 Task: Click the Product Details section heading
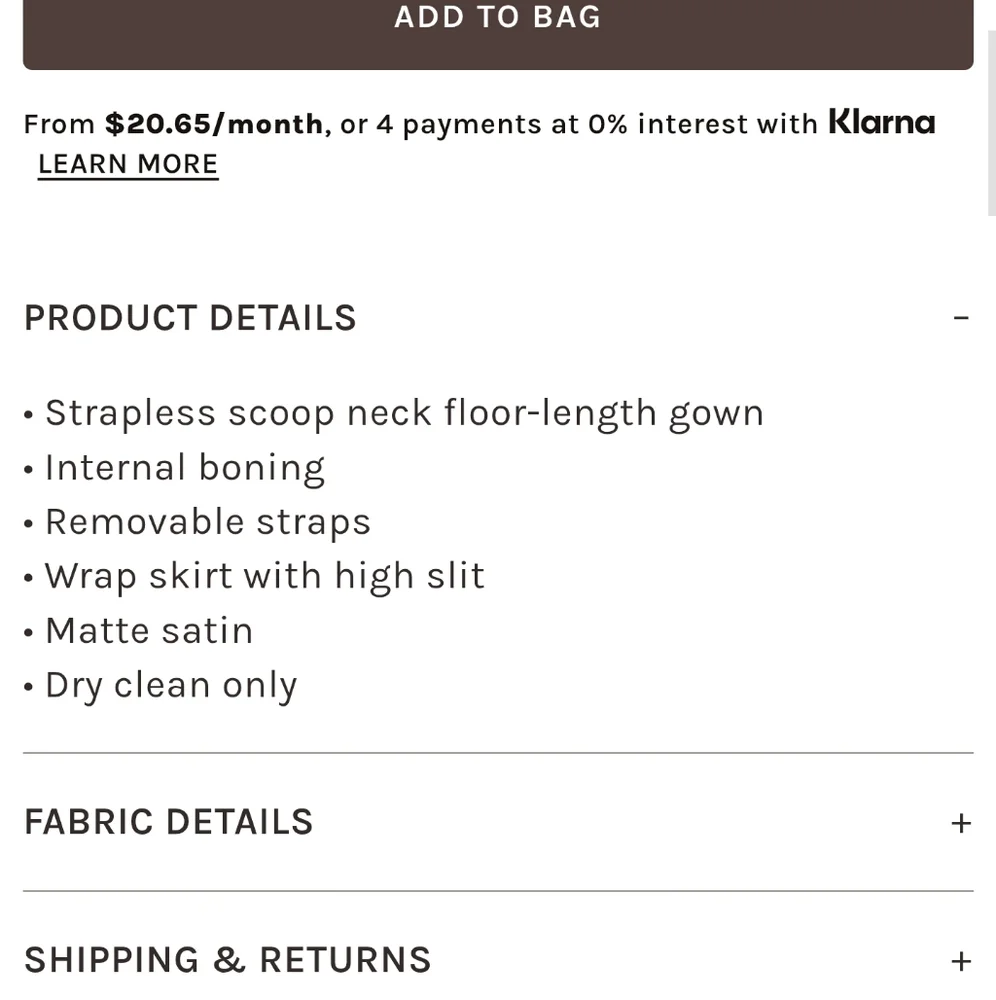coord(190,318)
